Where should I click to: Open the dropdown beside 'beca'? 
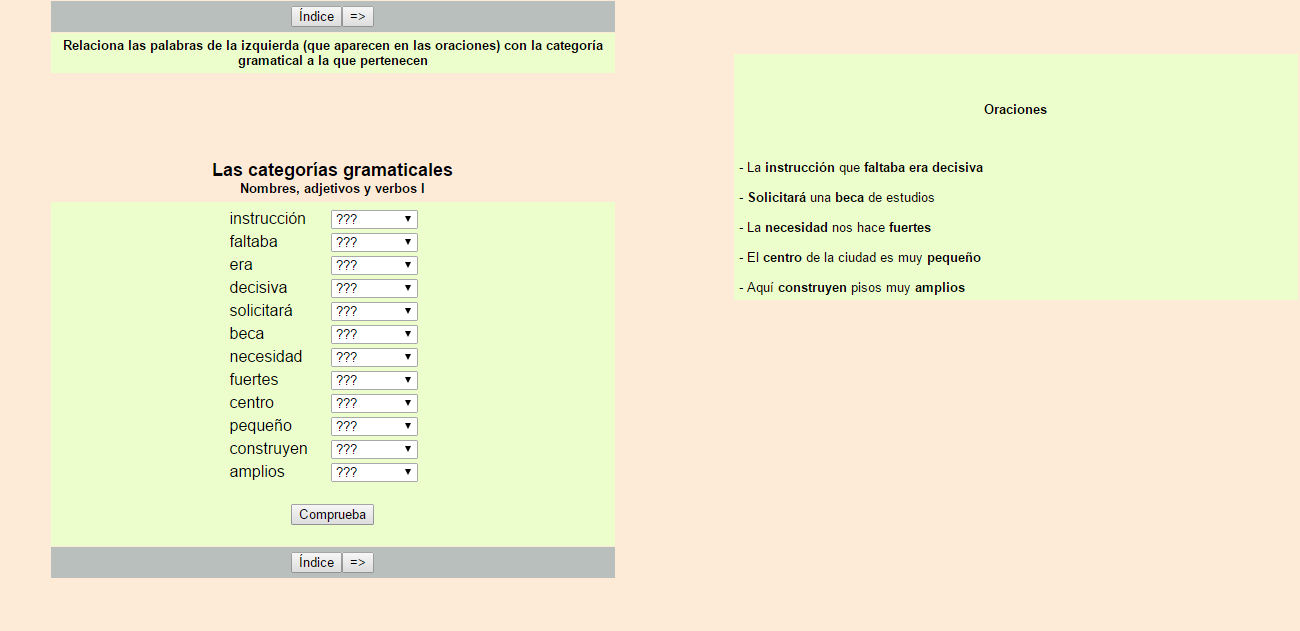coord(374,334)
